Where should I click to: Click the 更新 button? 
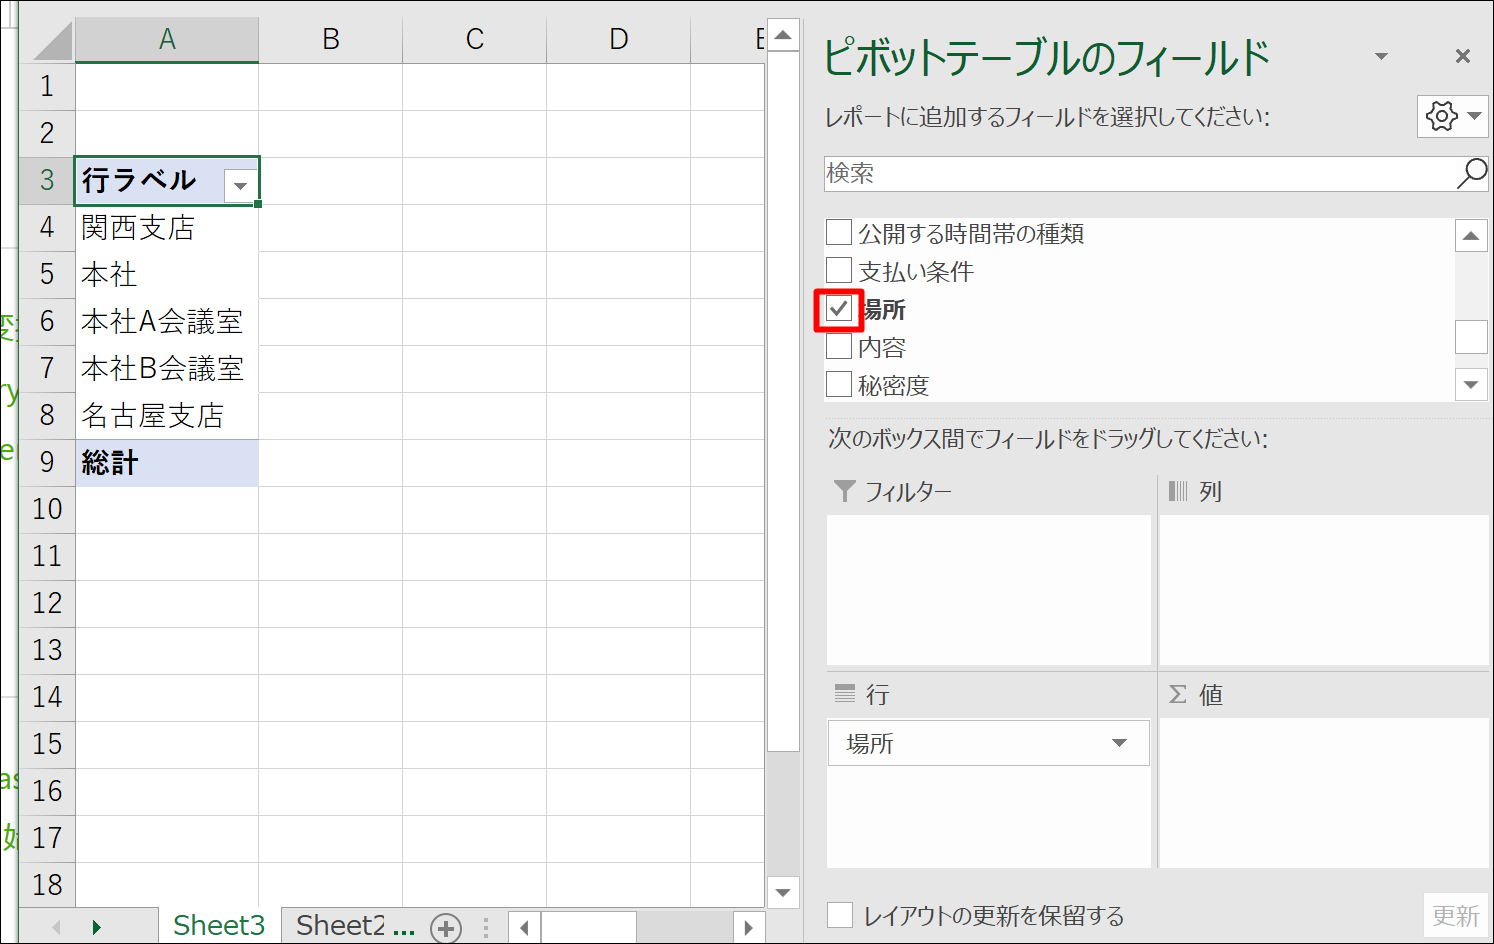coord(1455,915)
